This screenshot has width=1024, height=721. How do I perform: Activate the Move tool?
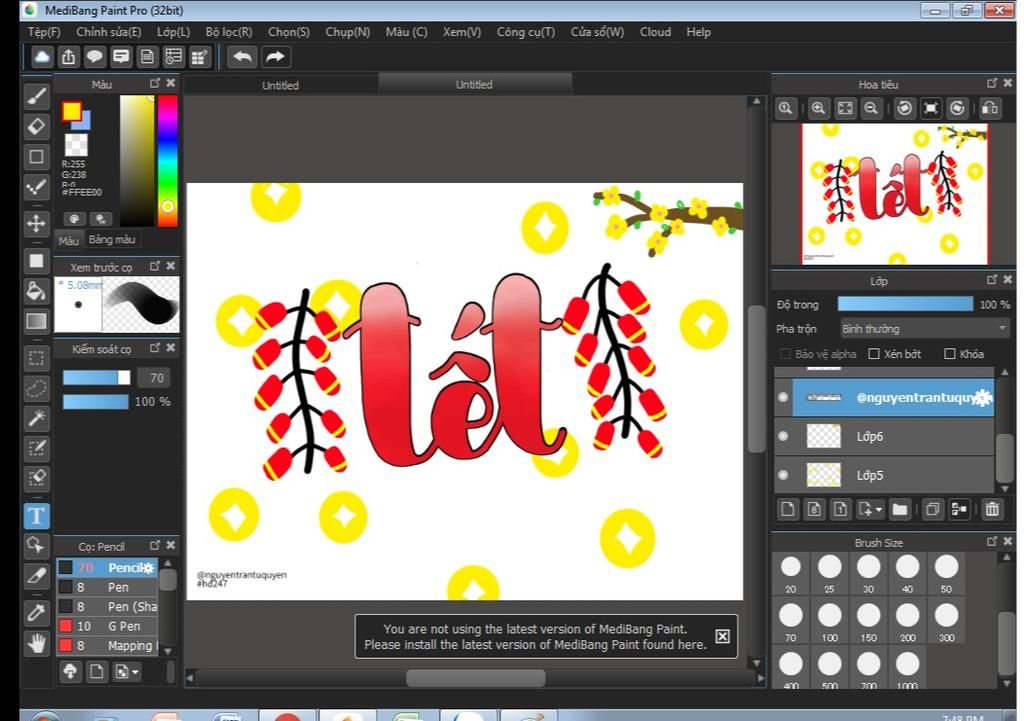(37, 223)
